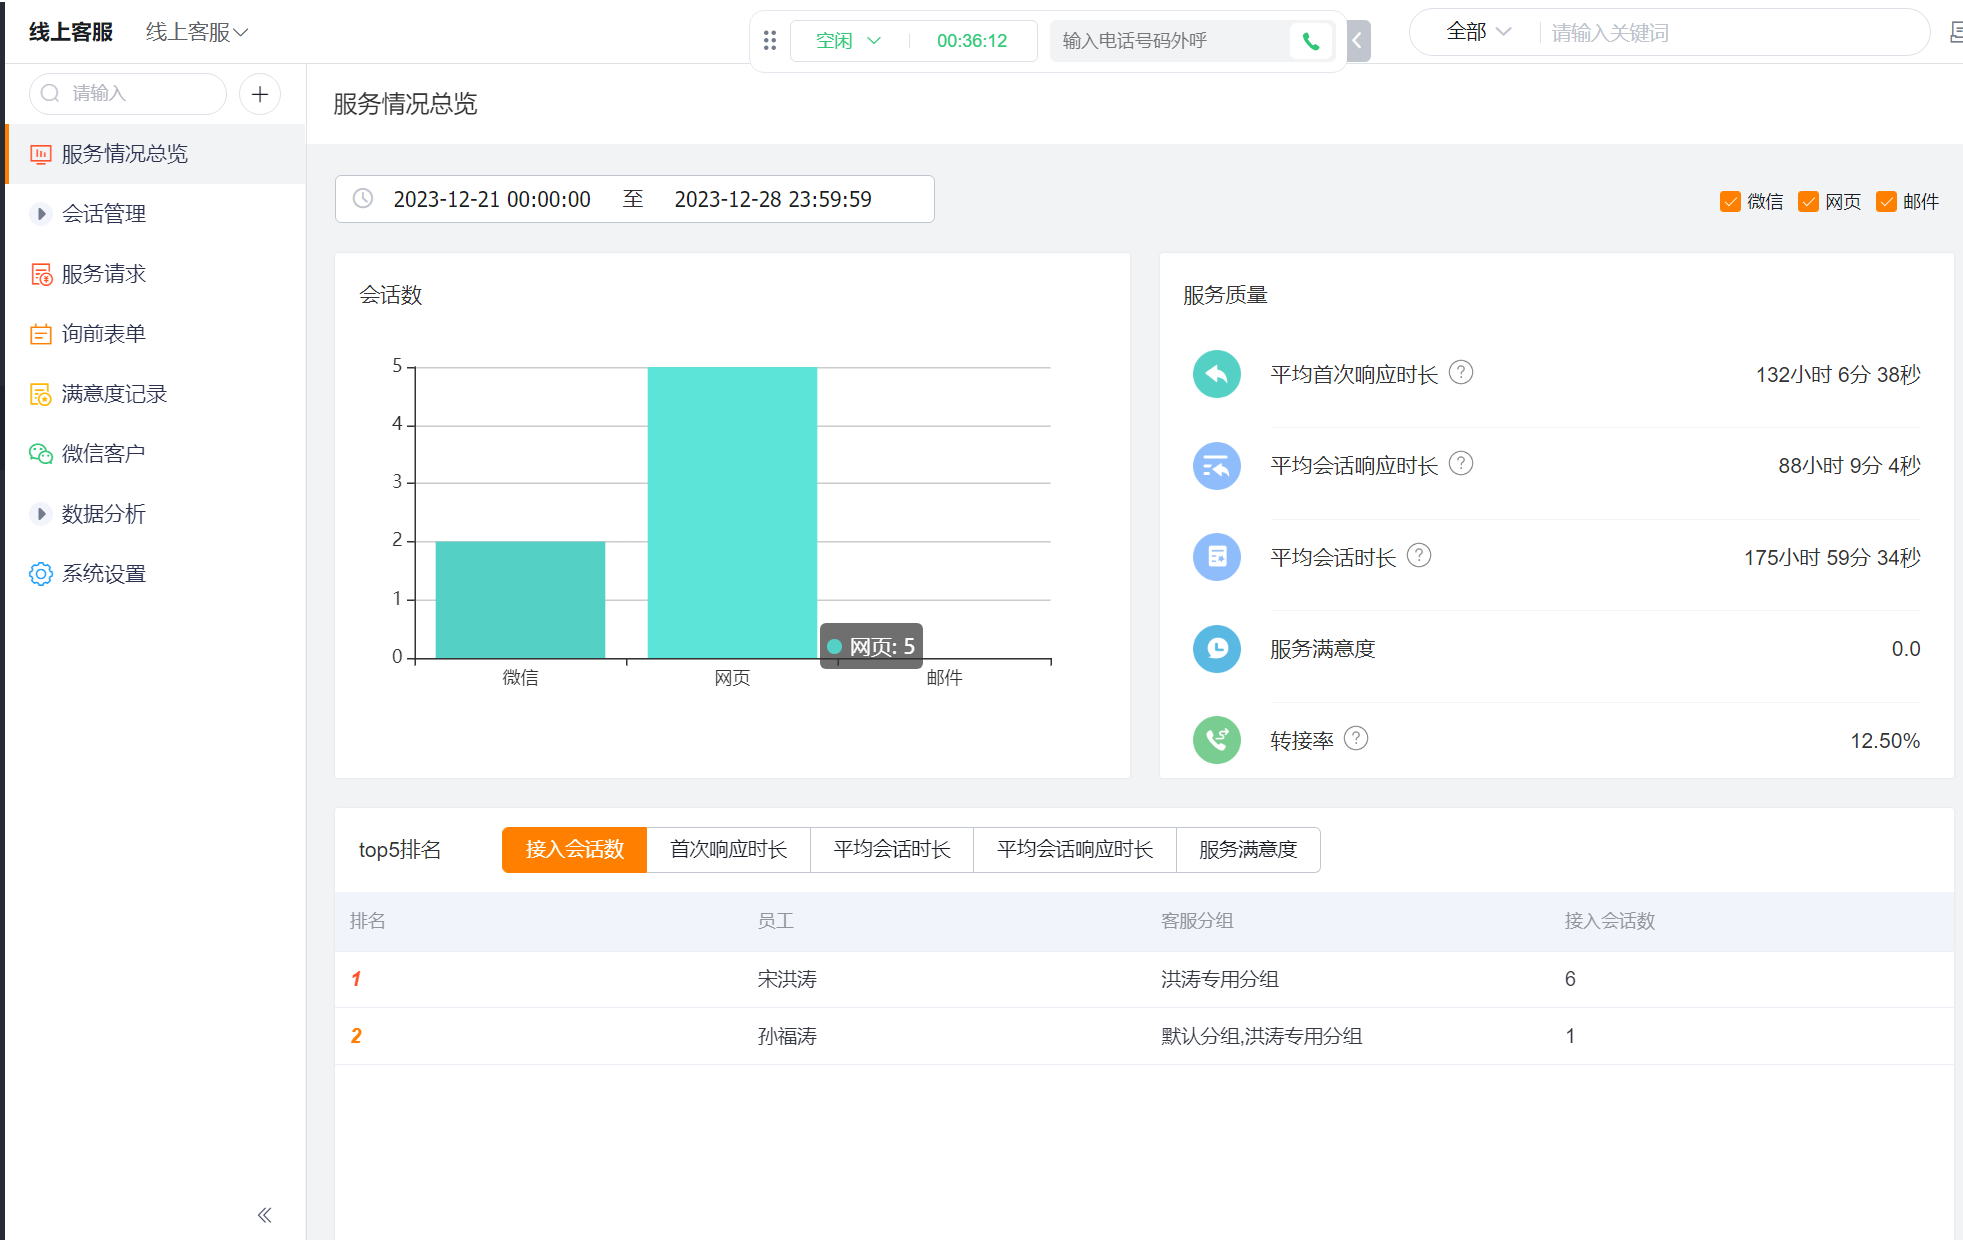Click the 88小时 9分 4秒 value
The width and height of the screenshot is (1963, 1240).
click(1849, 466)
